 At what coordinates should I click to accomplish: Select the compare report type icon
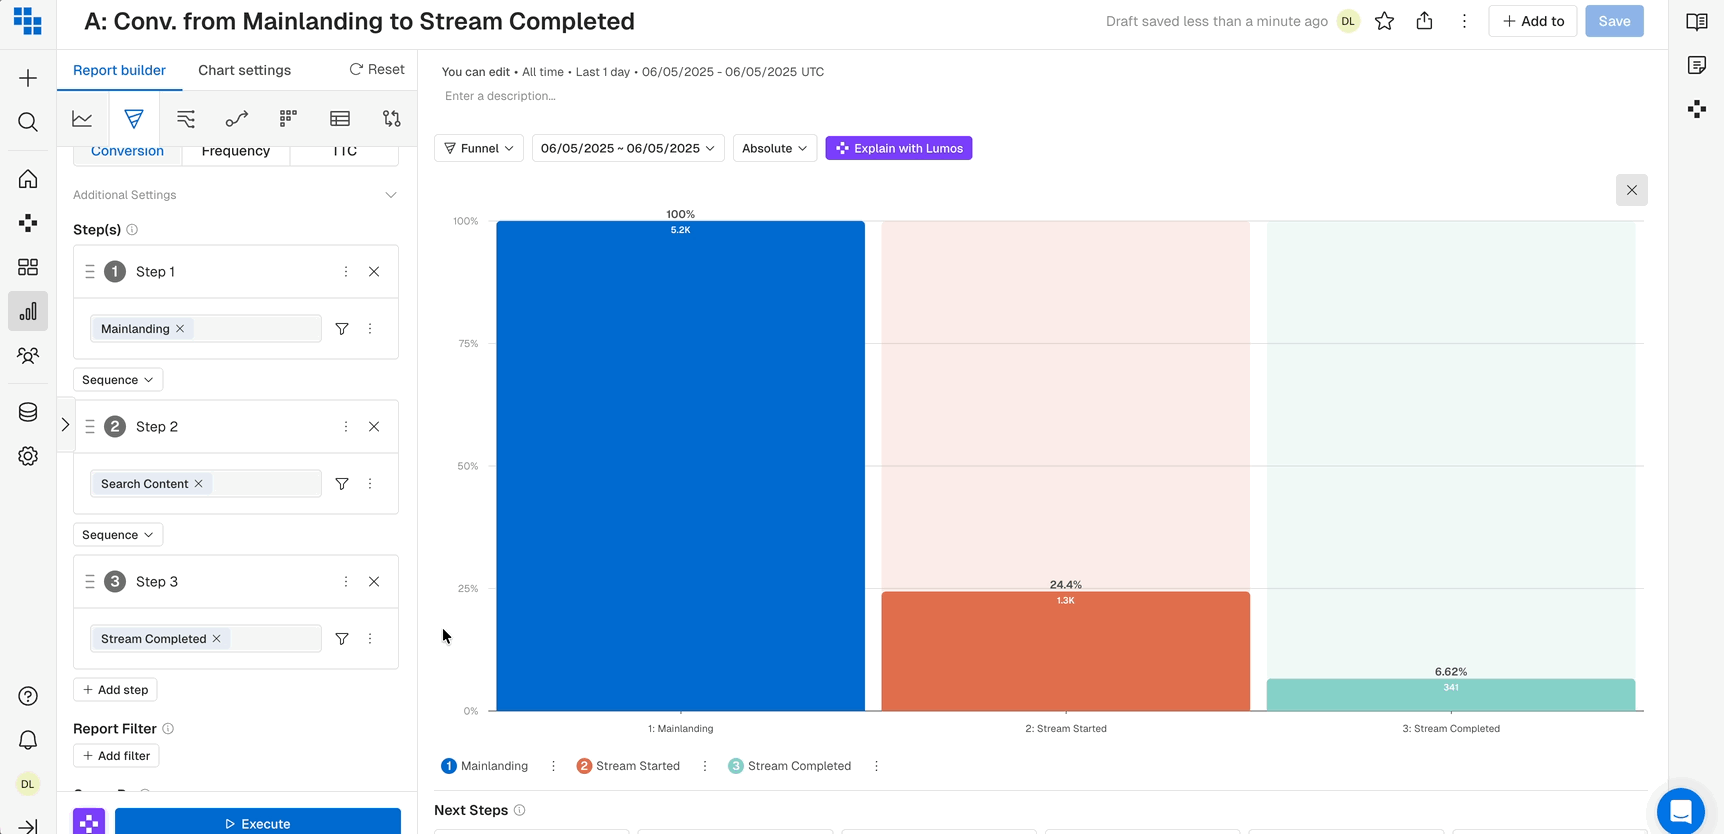[x=392, y=119]
